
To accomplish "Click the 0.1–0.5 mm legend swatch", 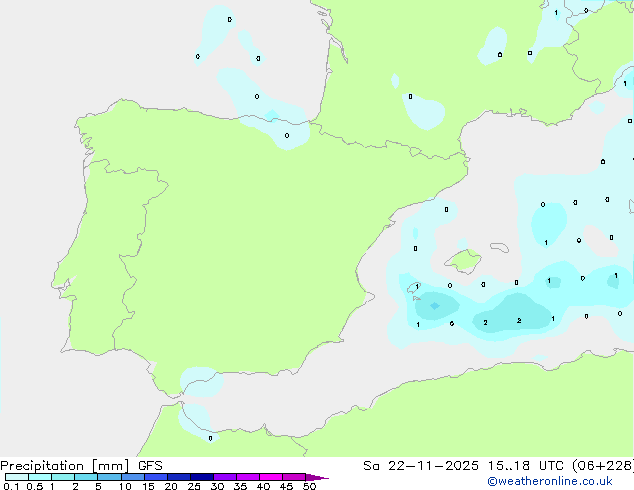I will pos(17,477).
